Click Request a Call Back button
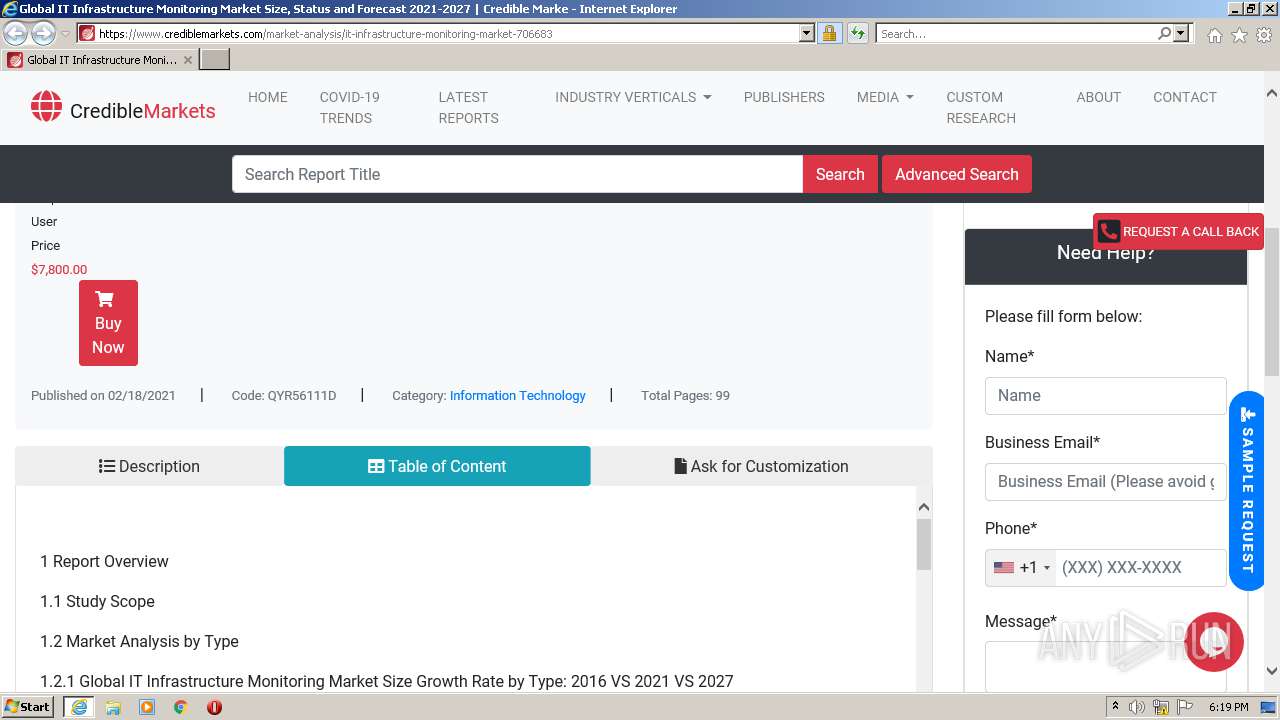 [x=1179, y=231]
